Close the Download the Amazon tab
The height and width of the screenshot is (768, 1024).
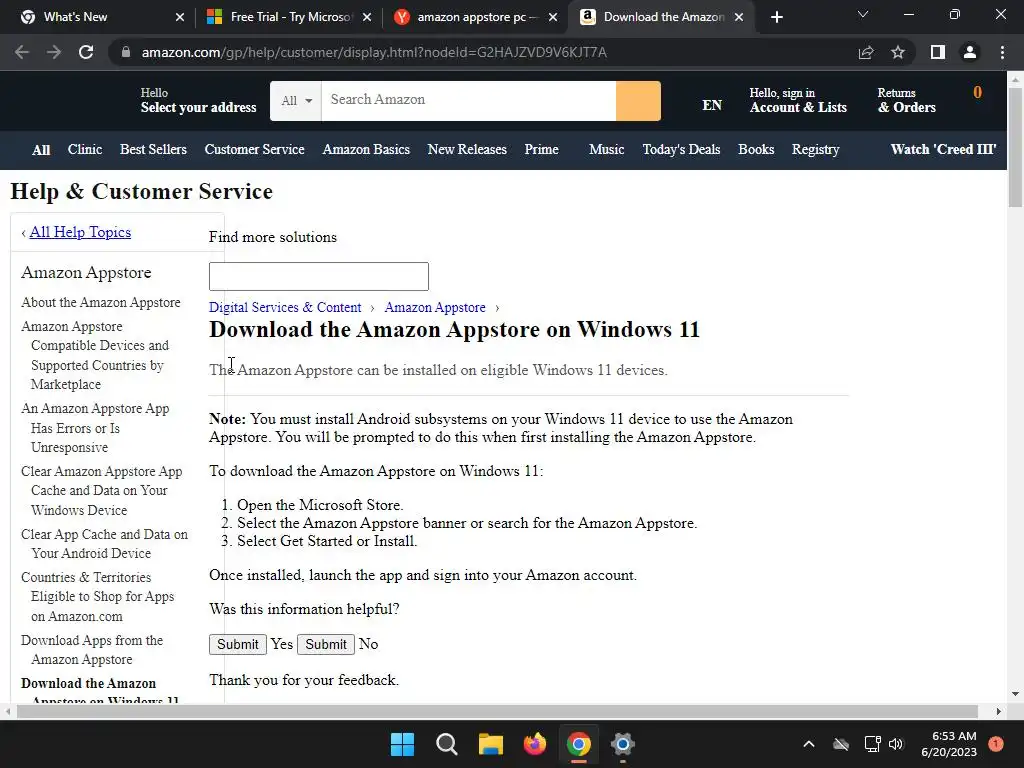tap(739, 17)
